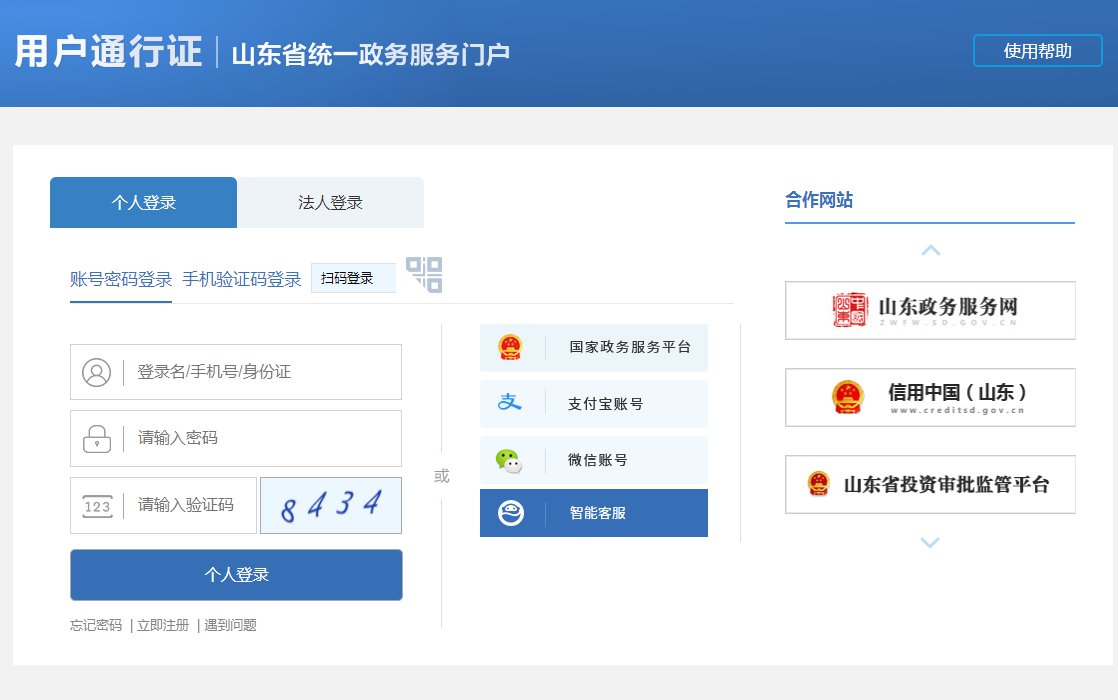The width and height of the screenshot is (1118, 700).
Task: Click the 123 captcha field icon
Action: tap(97, 506)
